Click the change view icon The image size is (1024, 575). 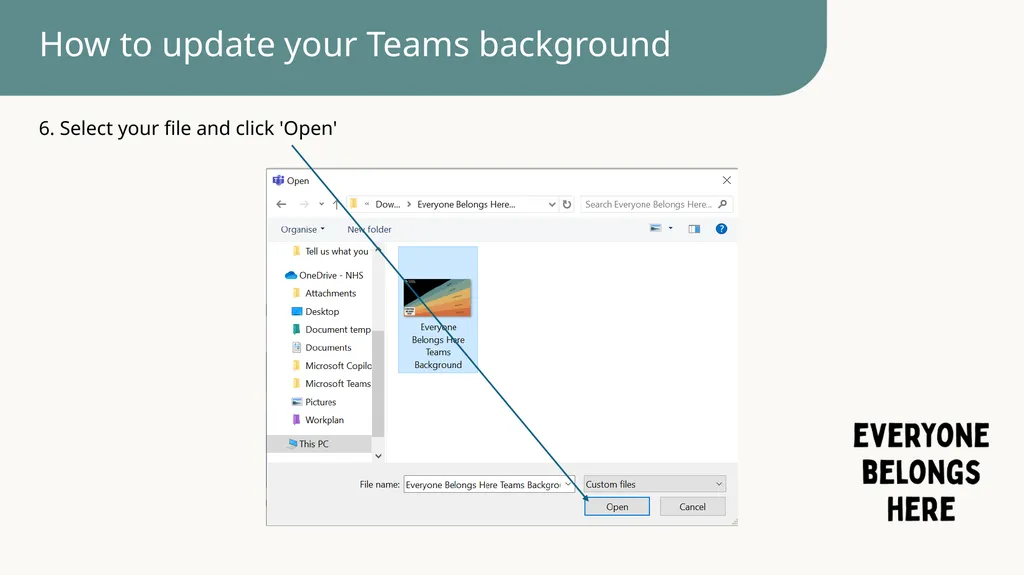[x=655, y=228]
